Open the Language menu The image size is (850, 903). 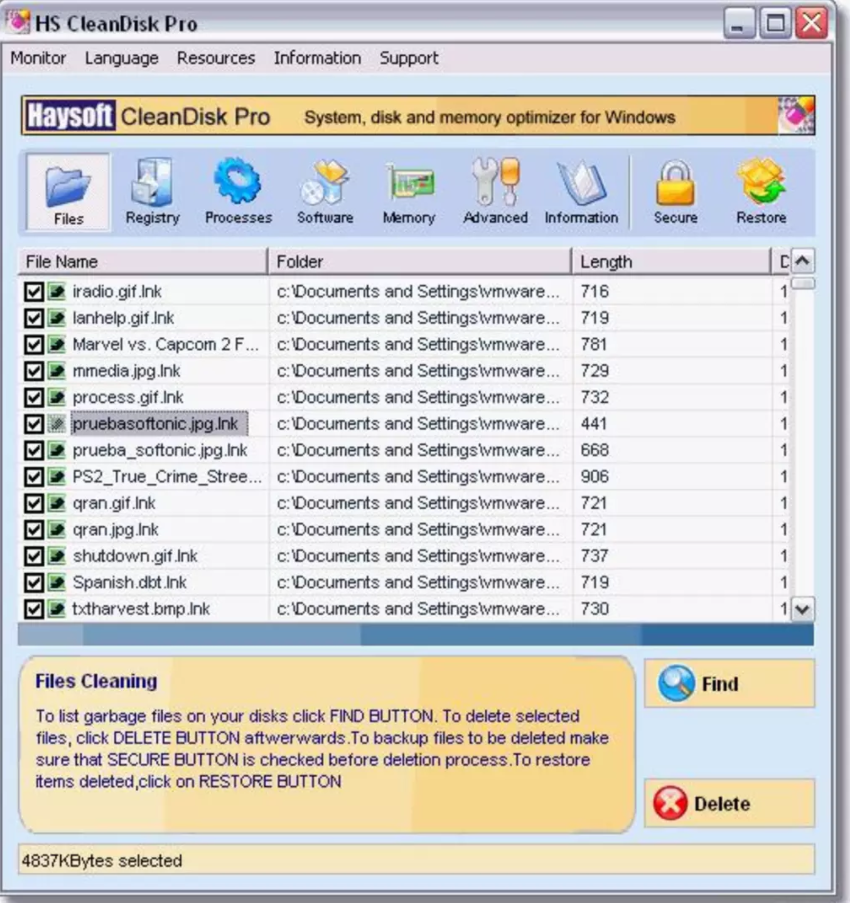point(121,58)
